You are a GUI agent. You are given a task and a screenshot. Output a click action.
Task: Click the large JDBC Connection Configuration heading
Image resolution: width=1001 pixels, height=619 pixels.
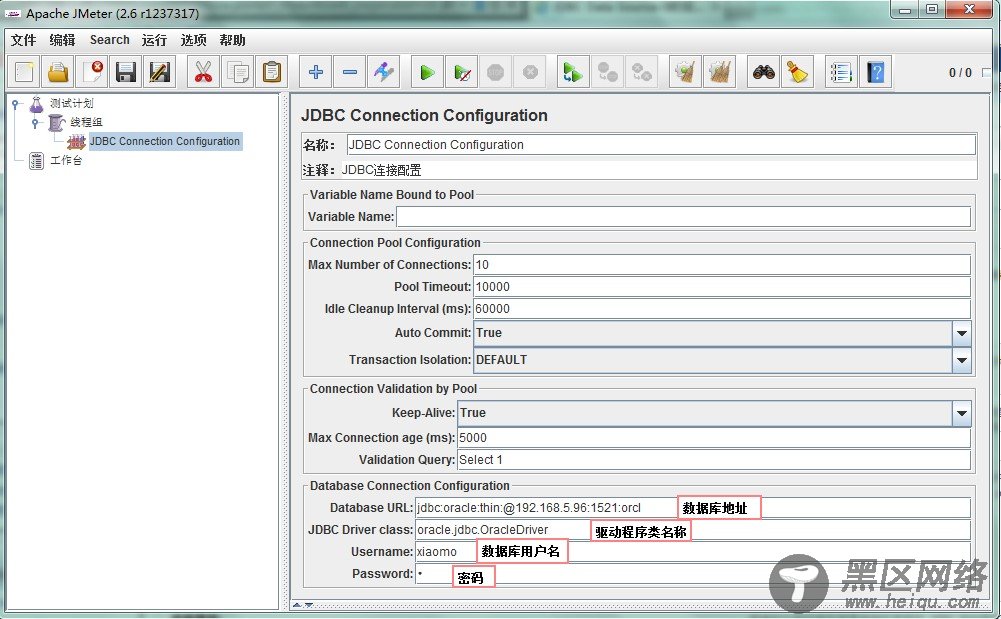(x=425, y=116)
